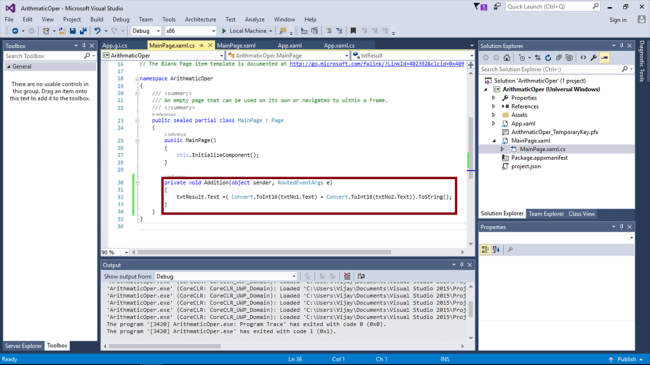Open the go.microsoft.com link in code comment
This screenshot has height=365, width=650.
tap(376, 64)
